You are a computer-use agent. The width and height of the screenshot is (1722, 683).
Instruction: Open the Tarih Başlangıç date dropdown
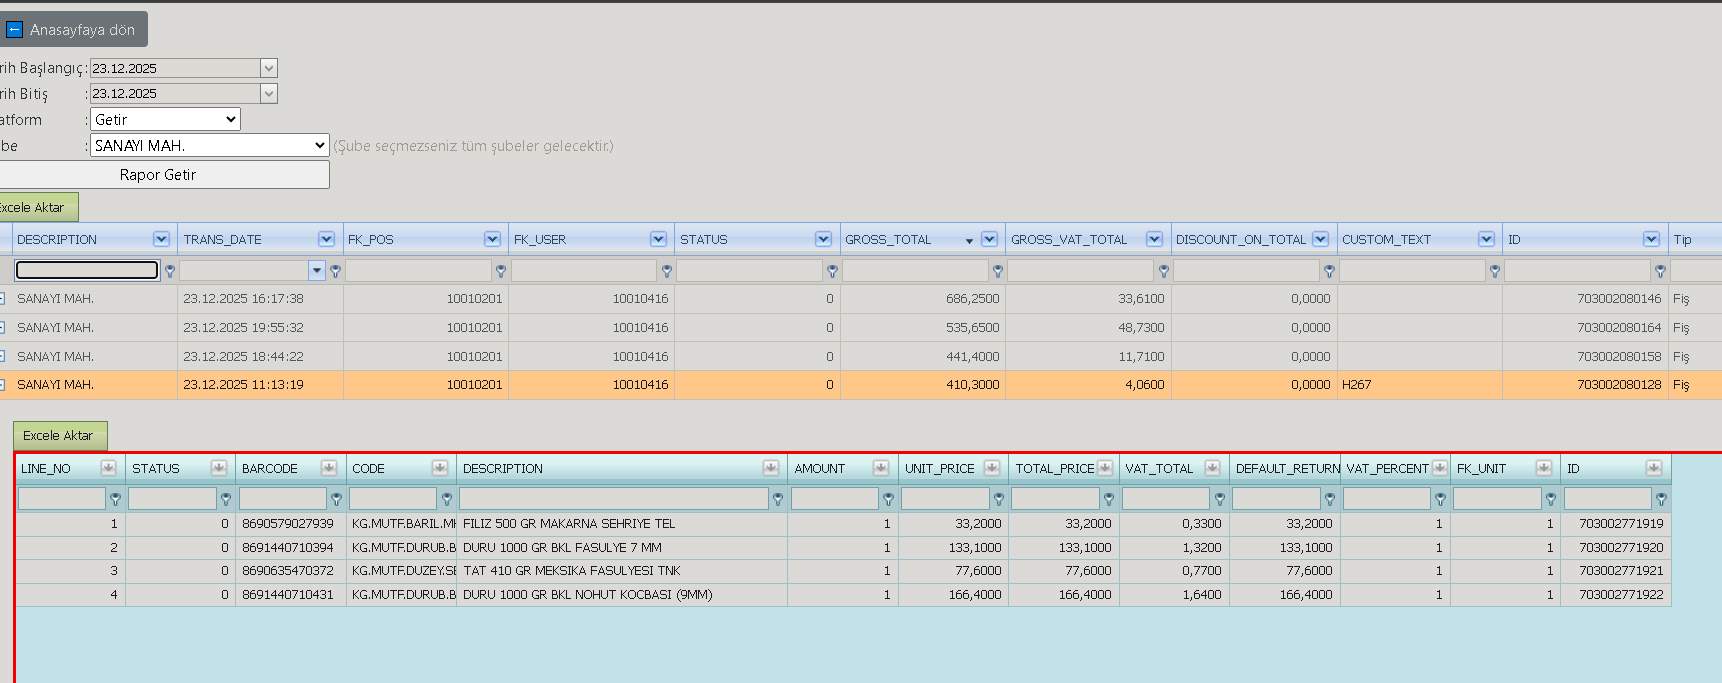point(268,68)
